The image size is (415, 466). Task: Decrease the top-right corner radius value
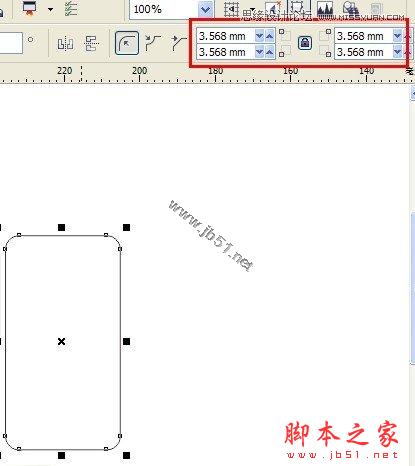(397, 36)
